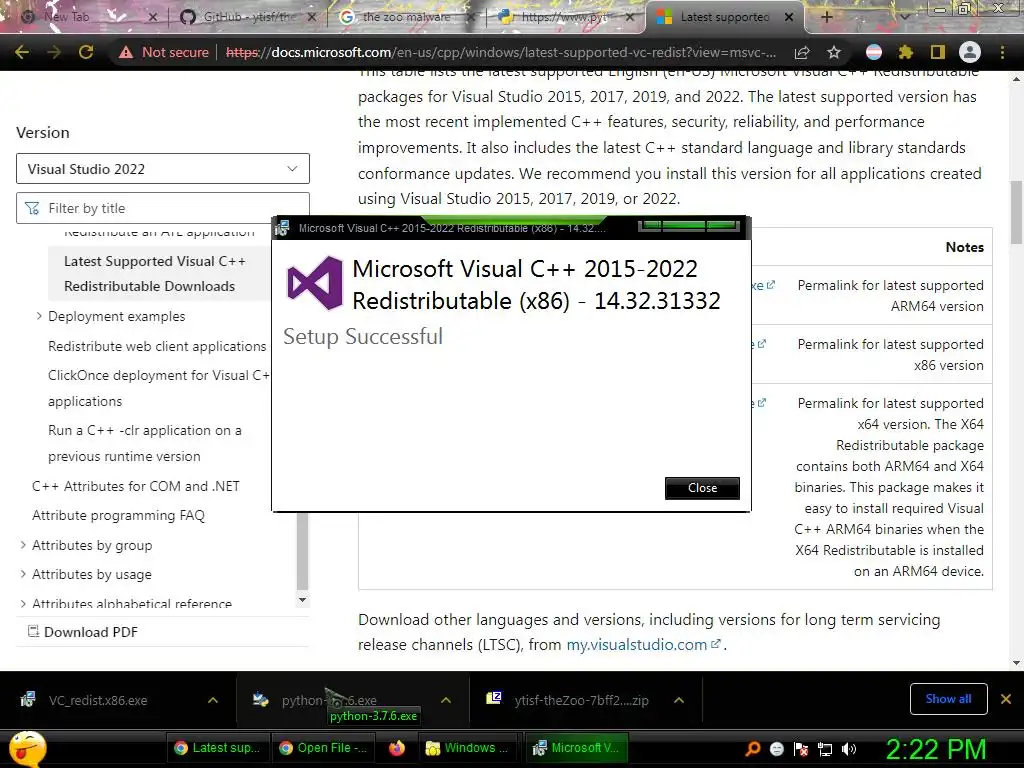Open Redistribute web client applications item

click(157, 346)
